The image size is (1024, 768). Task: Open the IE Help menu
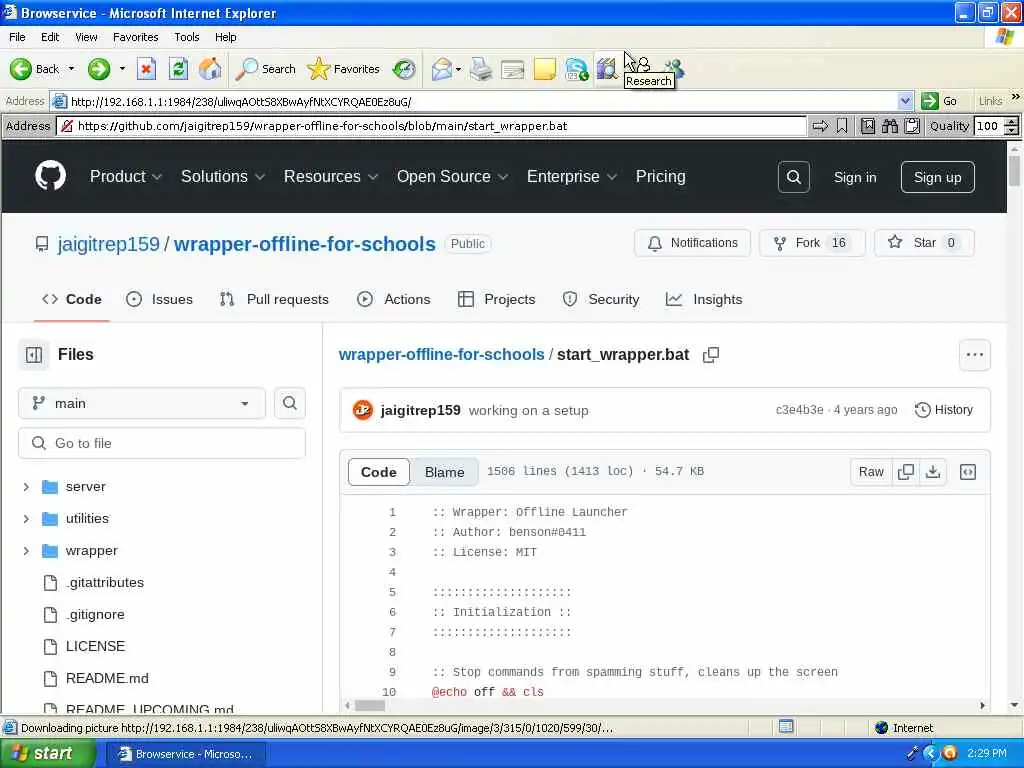tap(225, 37)
